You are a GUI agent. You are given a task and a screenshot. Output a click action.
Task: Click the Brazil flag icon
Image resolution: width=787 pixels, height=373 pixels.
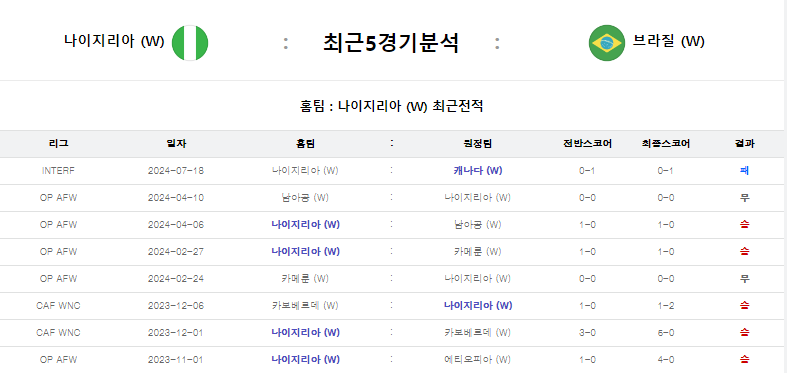pyautogui.click(x=607, y=43)
